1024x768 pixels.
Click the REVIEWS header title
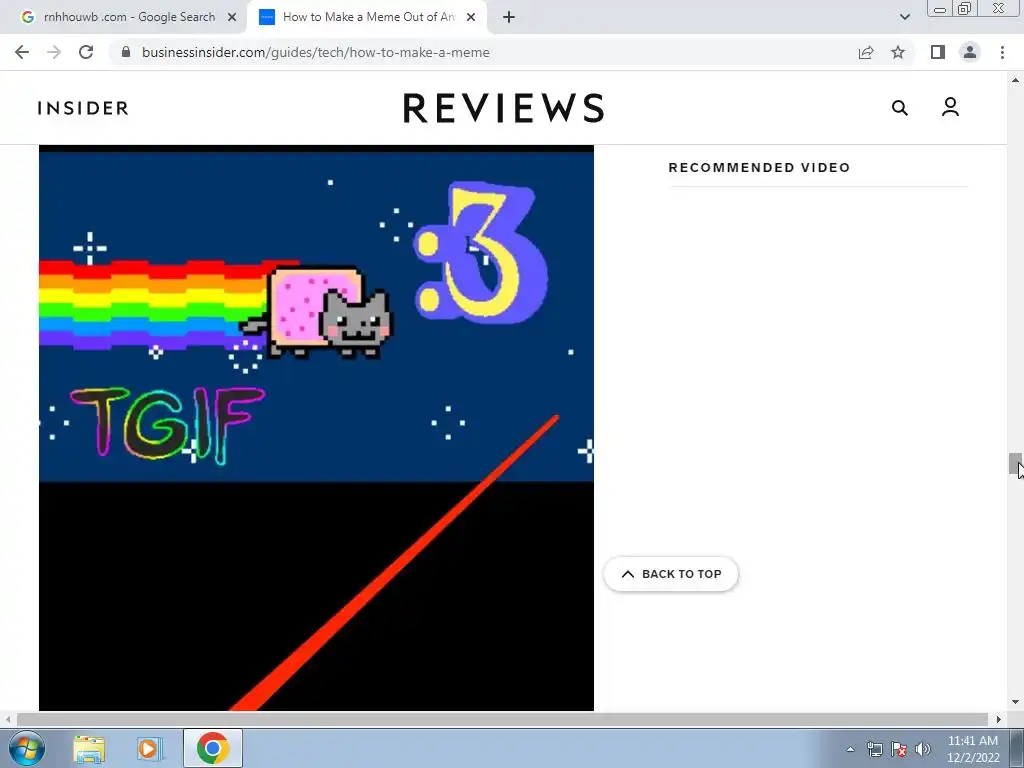pos(503,108)
